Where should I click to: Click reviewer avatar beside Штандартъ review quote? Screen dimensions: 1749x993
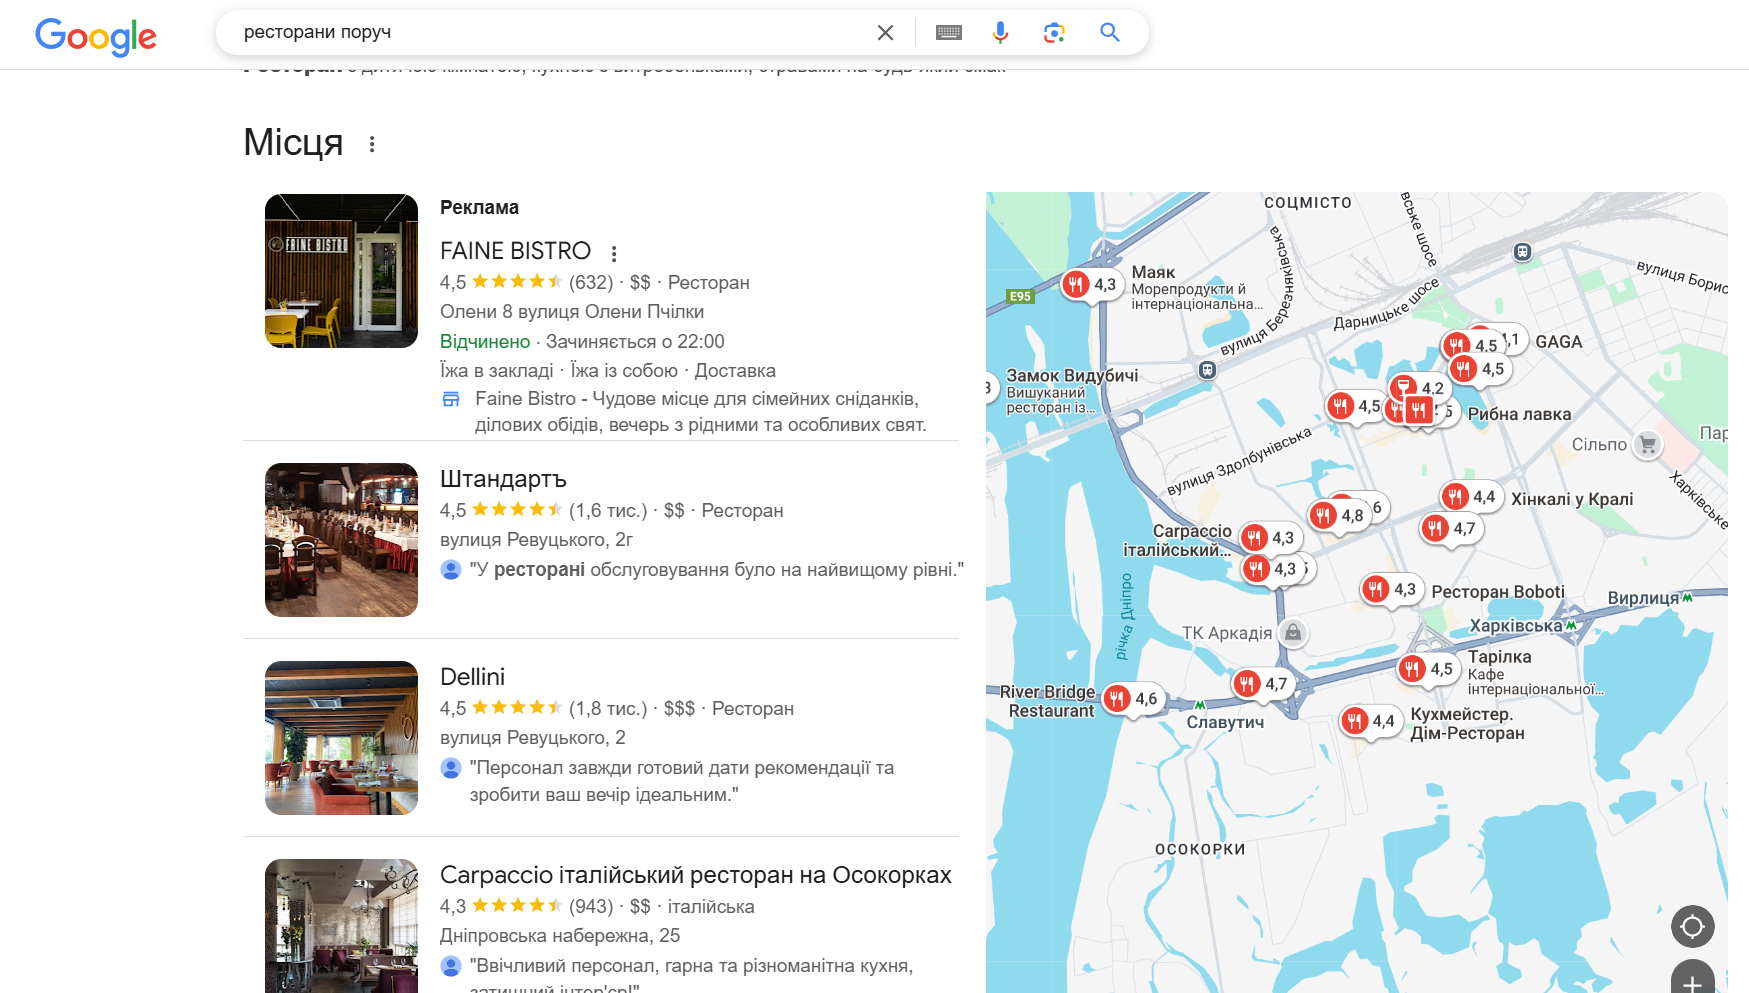tap(451, 570)
